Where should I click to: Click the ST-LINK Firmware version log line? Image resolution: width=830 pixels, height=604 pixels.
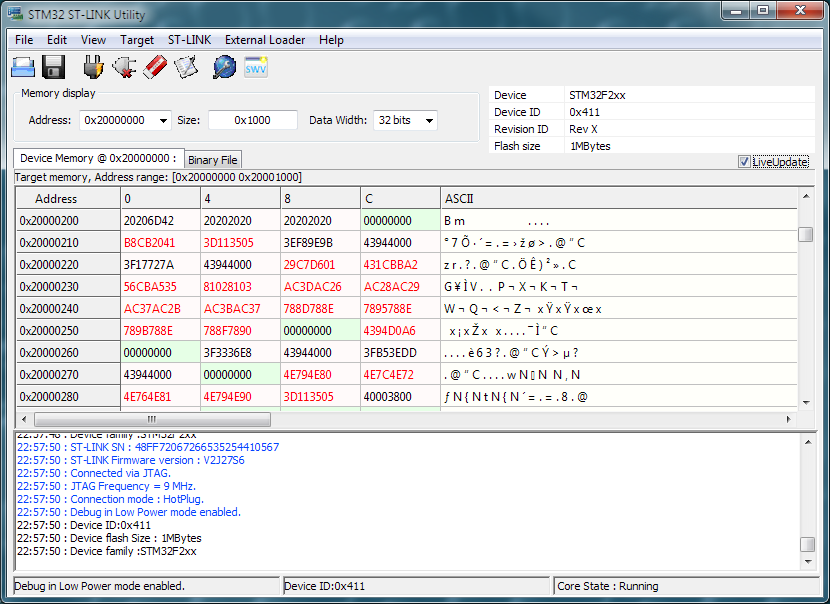pos(131,460)
